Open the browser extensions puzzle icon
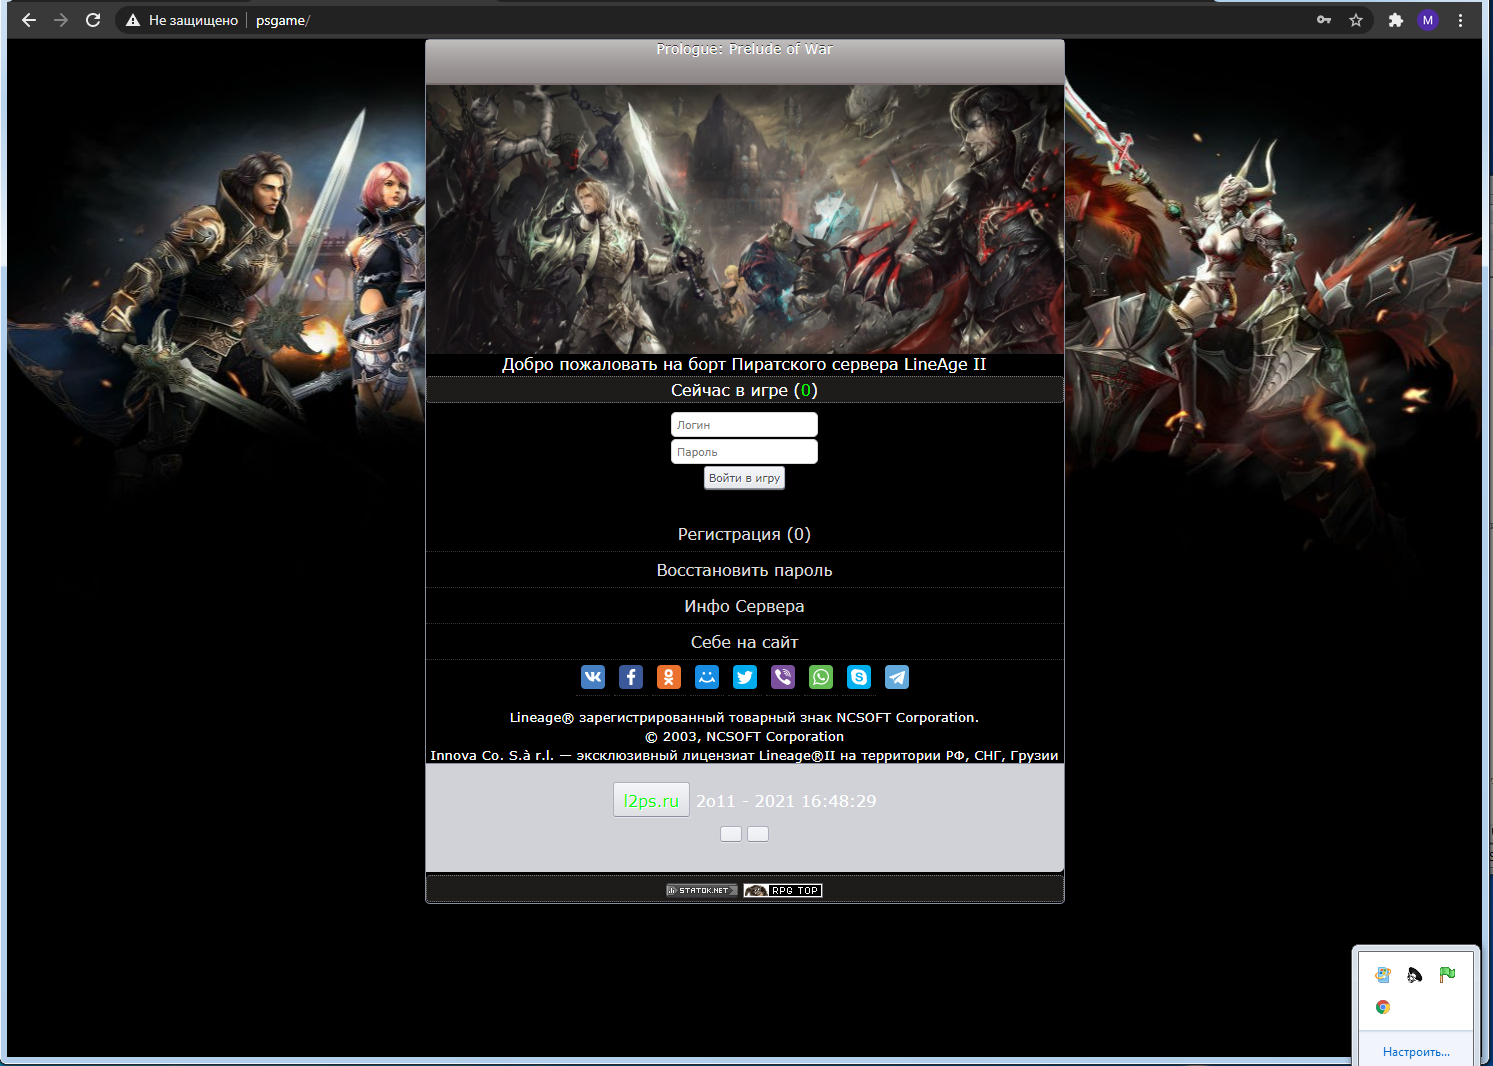 (x=1396, y=20)
